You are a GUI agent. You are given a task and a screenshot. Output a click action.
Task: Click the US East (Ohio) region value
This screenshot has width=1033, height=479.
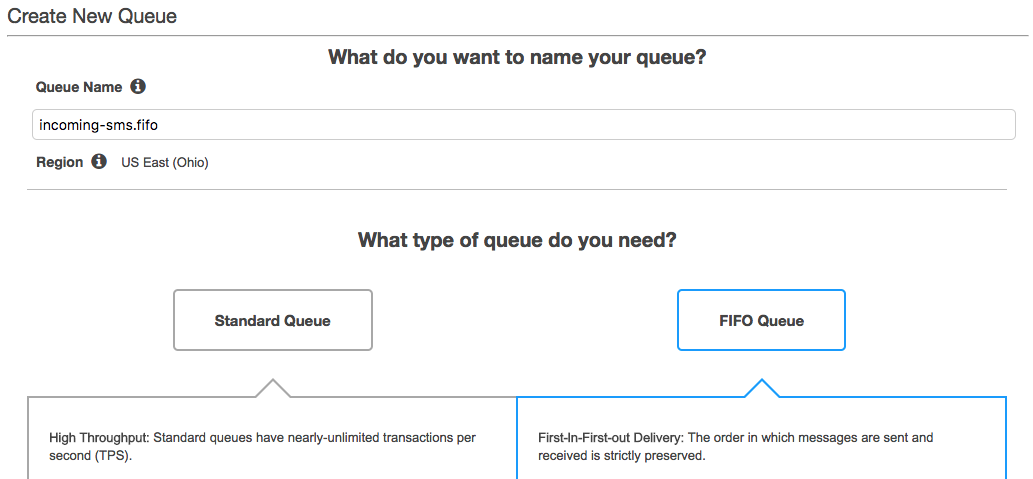165,162
